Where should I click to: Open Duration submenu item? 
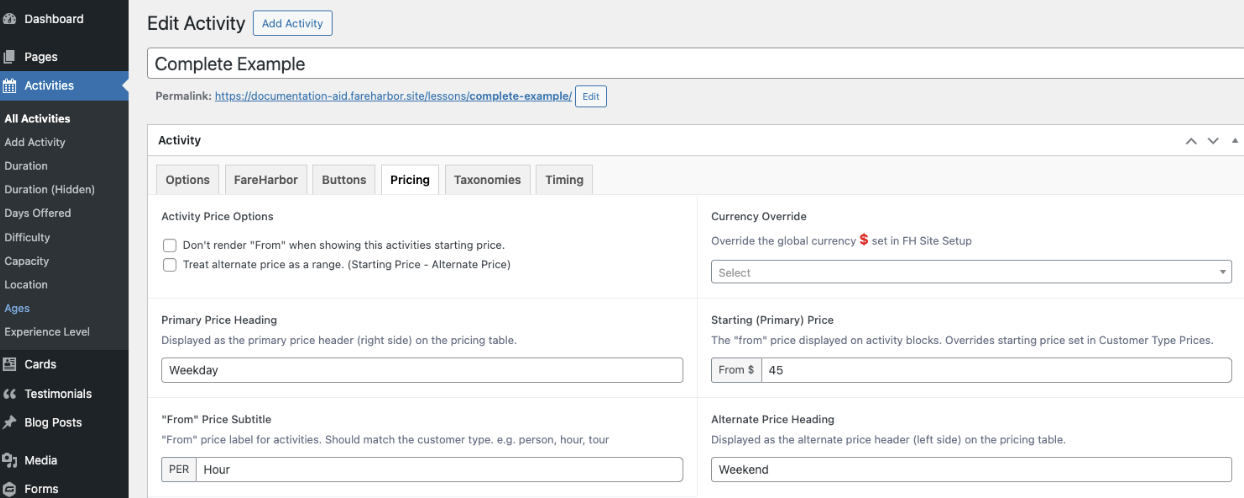(x=26, y=166)
